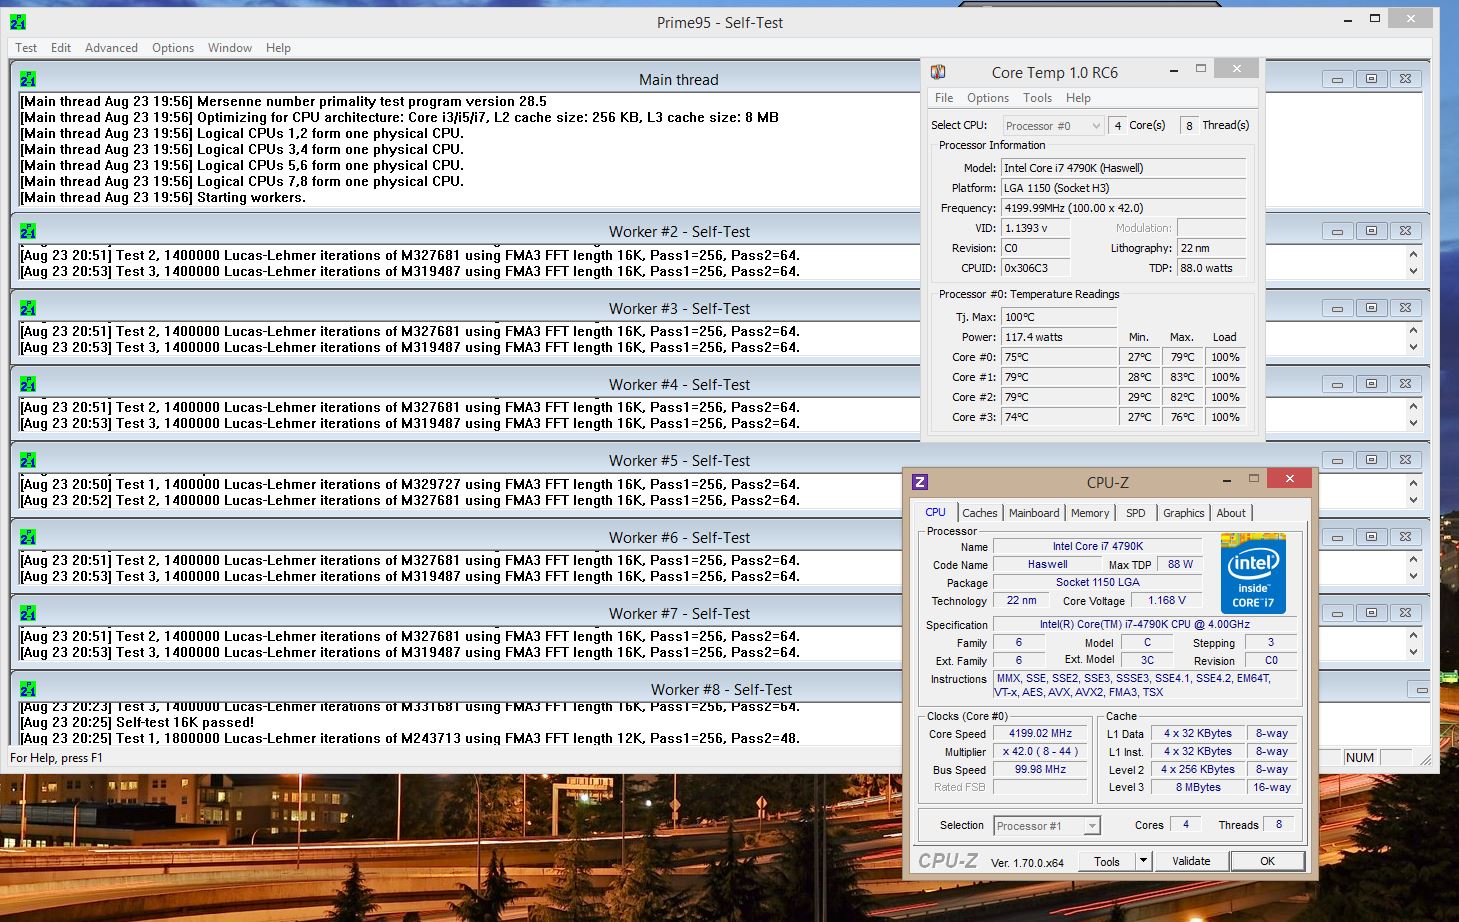
Task: Open Prime95's Help menu
Action: [x=278, y=48]
